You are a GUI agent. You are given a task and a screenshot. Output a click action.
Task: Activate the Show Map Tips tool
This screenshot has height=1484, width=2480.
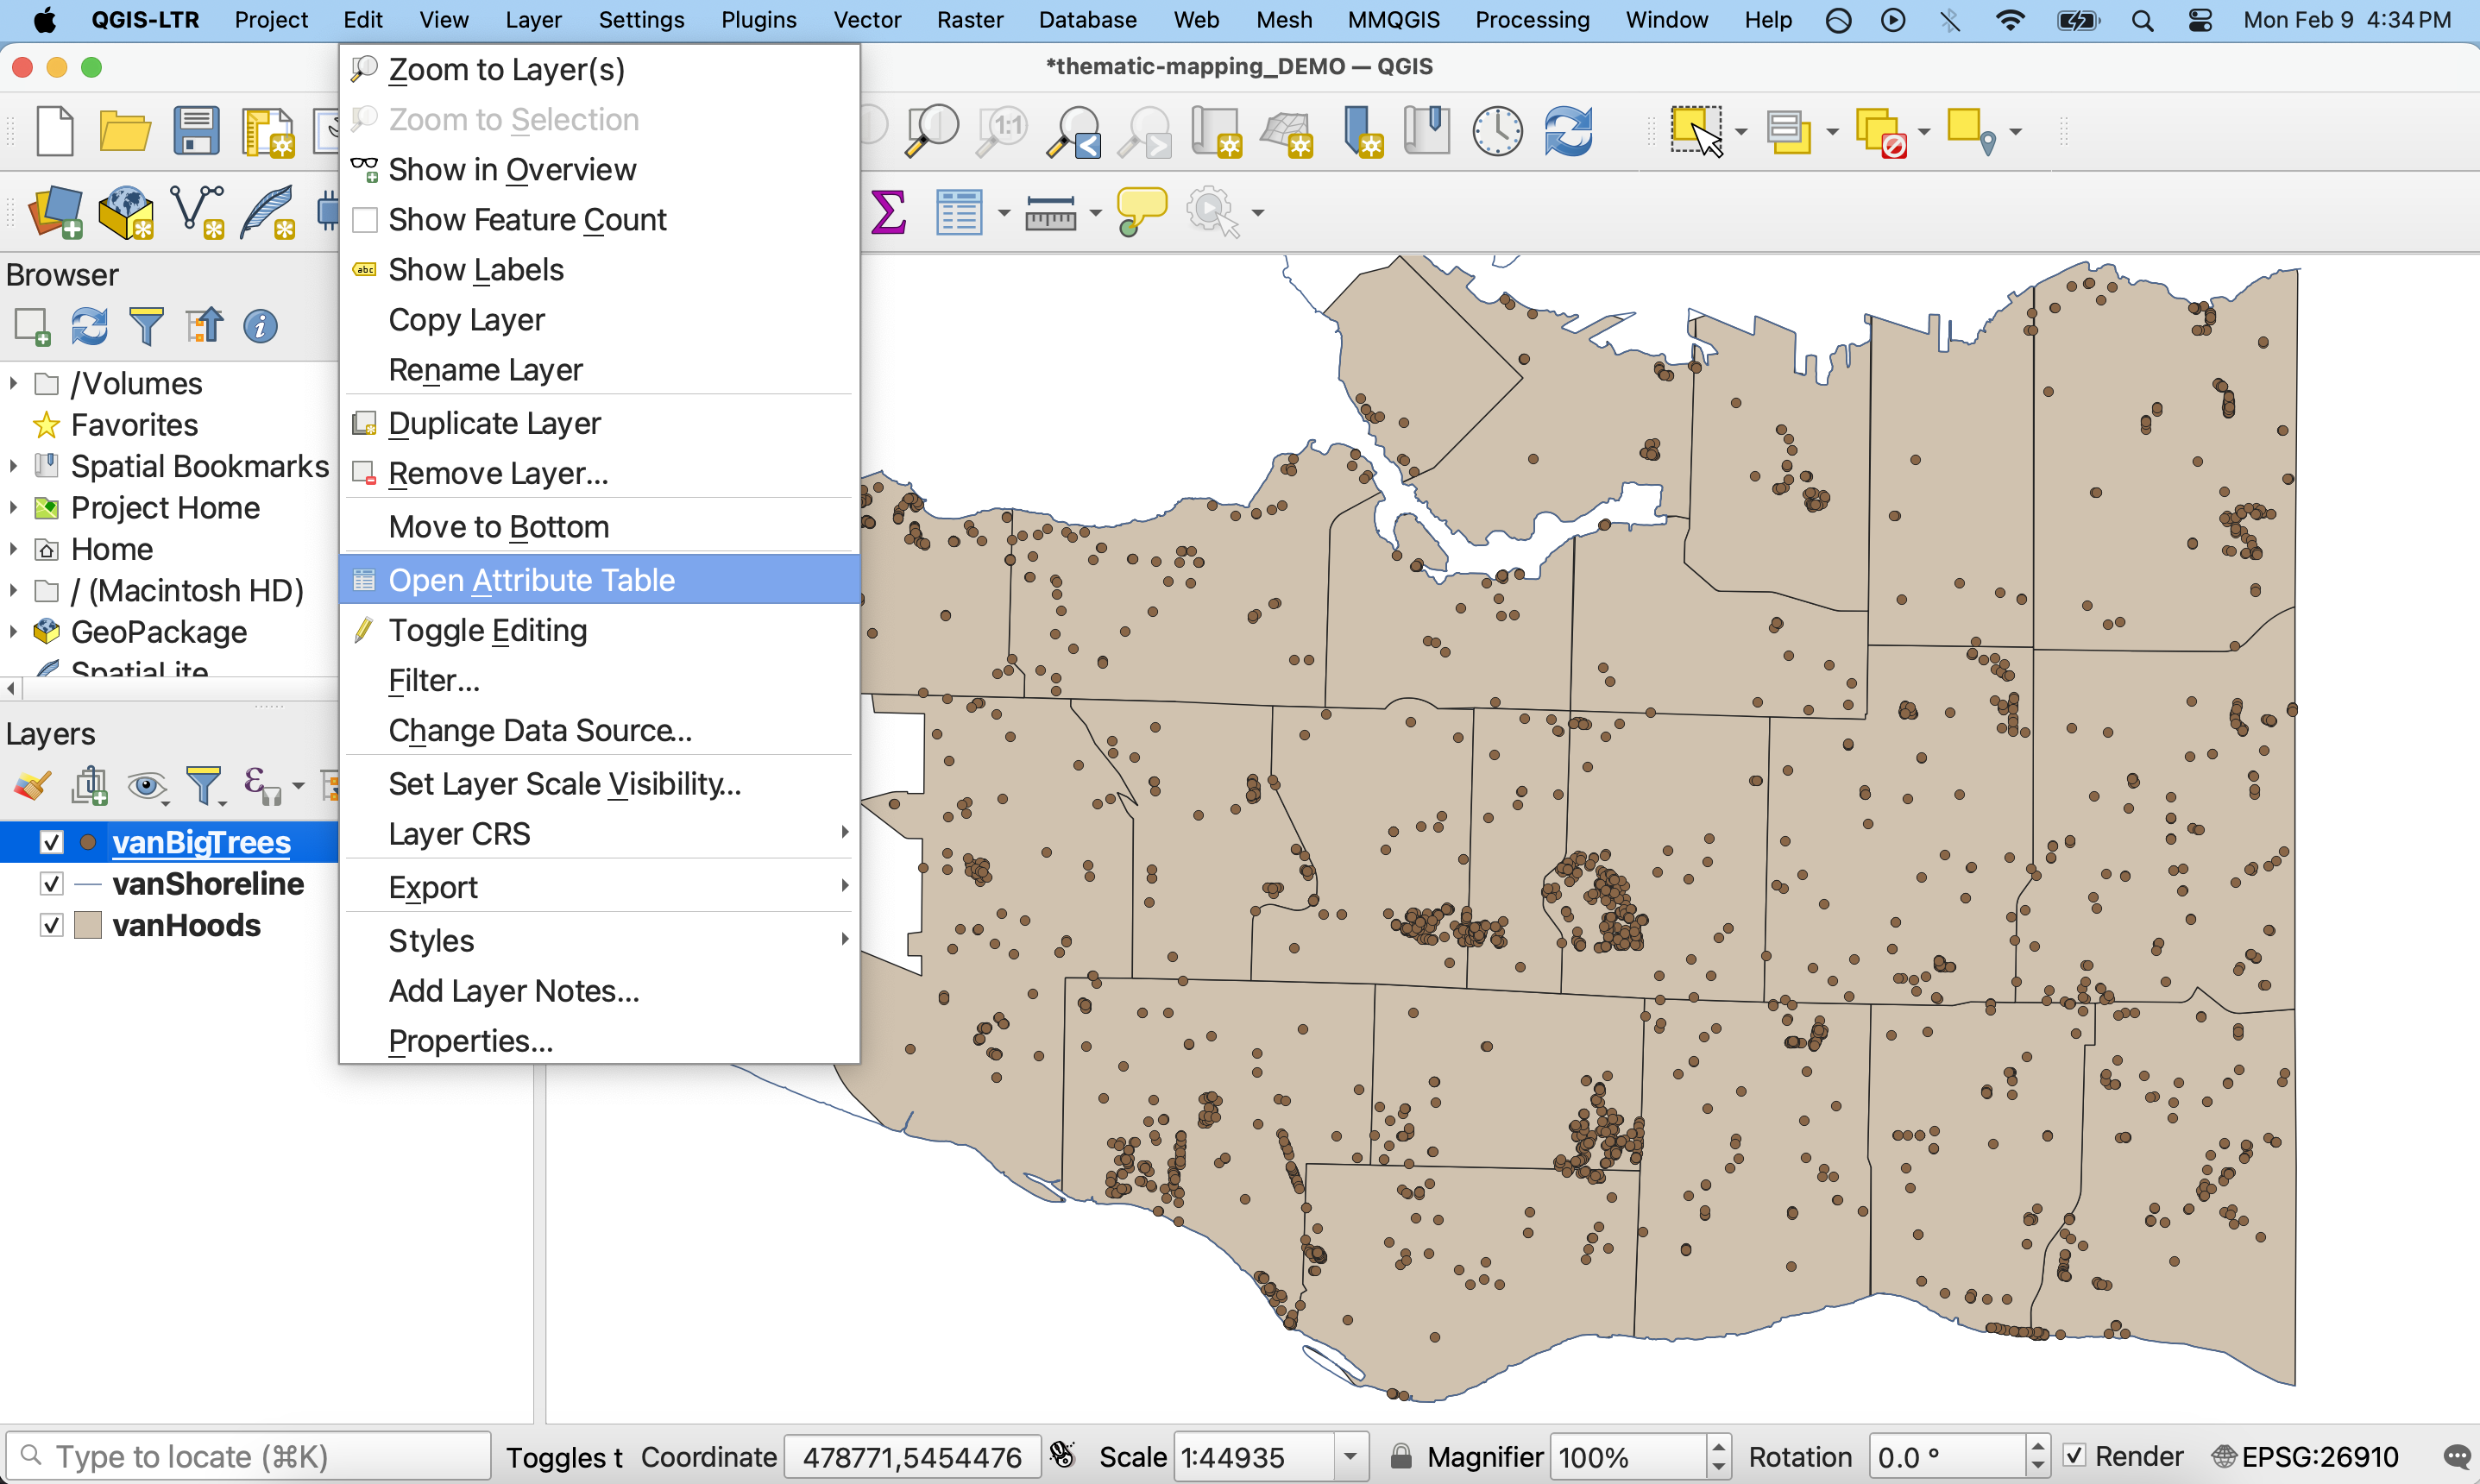(x=1140, y=211)
